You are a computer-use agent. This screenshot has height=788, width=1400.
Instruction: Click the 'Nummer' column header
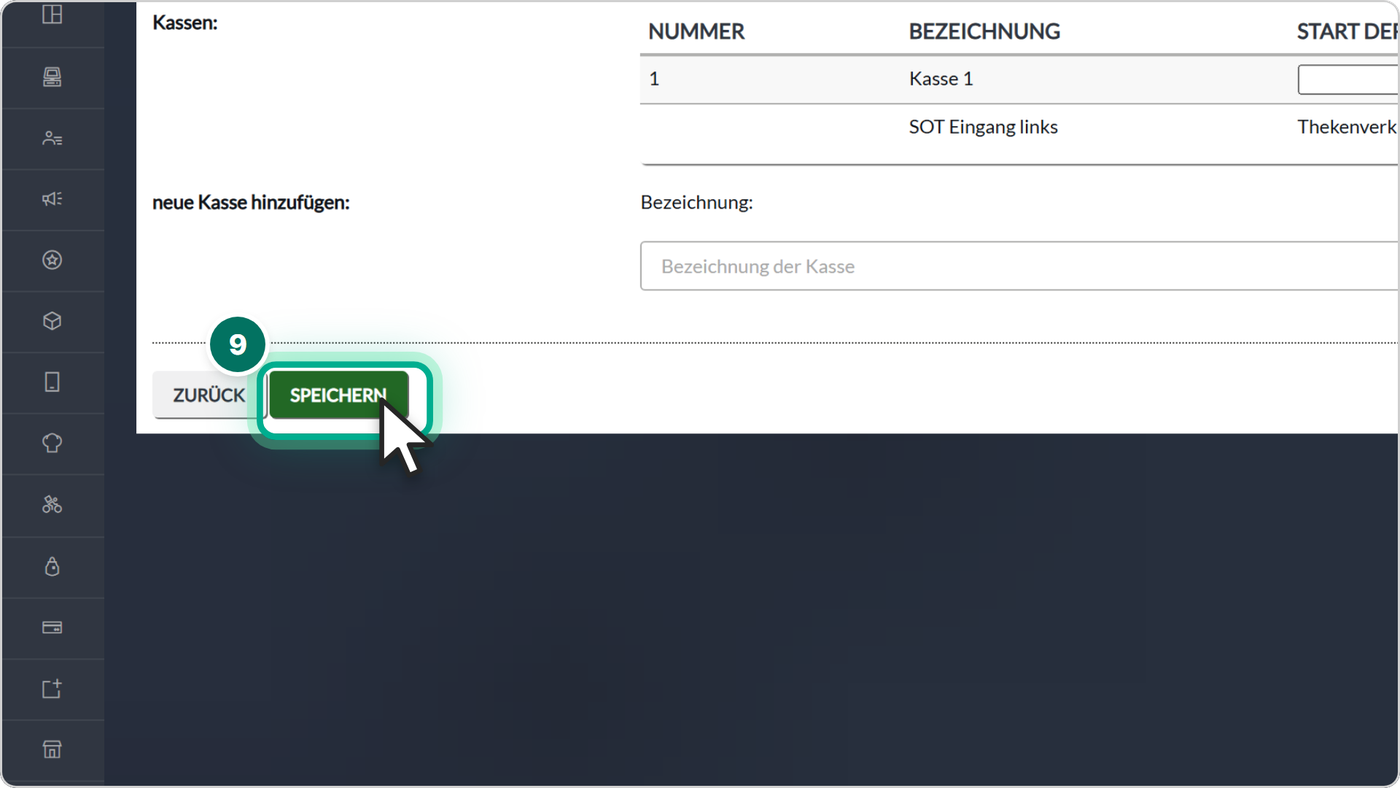pyautogui.click(x=697, y=32)
